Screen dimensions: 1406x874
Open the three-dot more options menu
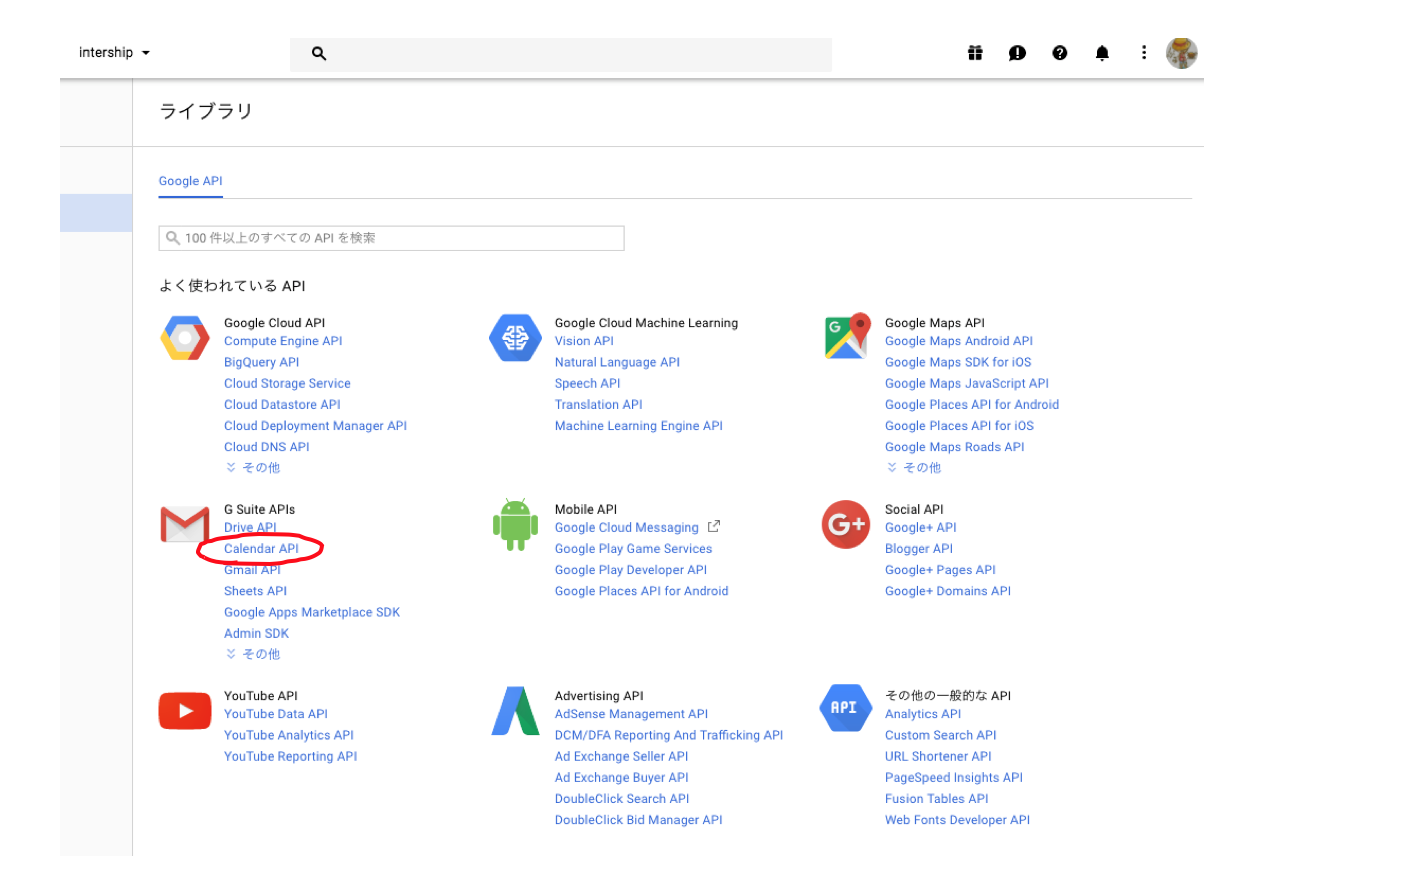coord(1144,52)
